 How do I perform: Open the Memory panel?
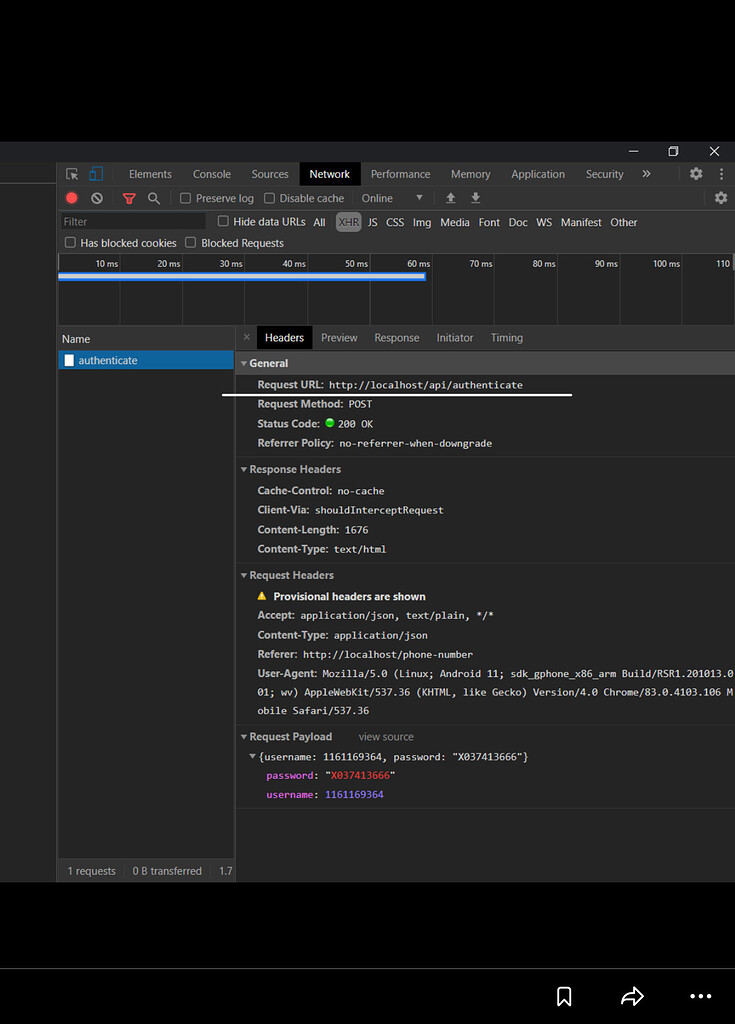tap(470, 174)
